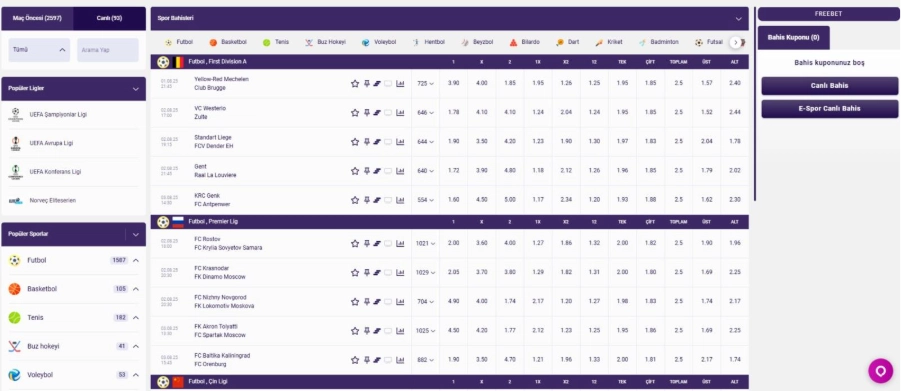Pin the VC Westerlo vs Zulte match

click(367, 113)
